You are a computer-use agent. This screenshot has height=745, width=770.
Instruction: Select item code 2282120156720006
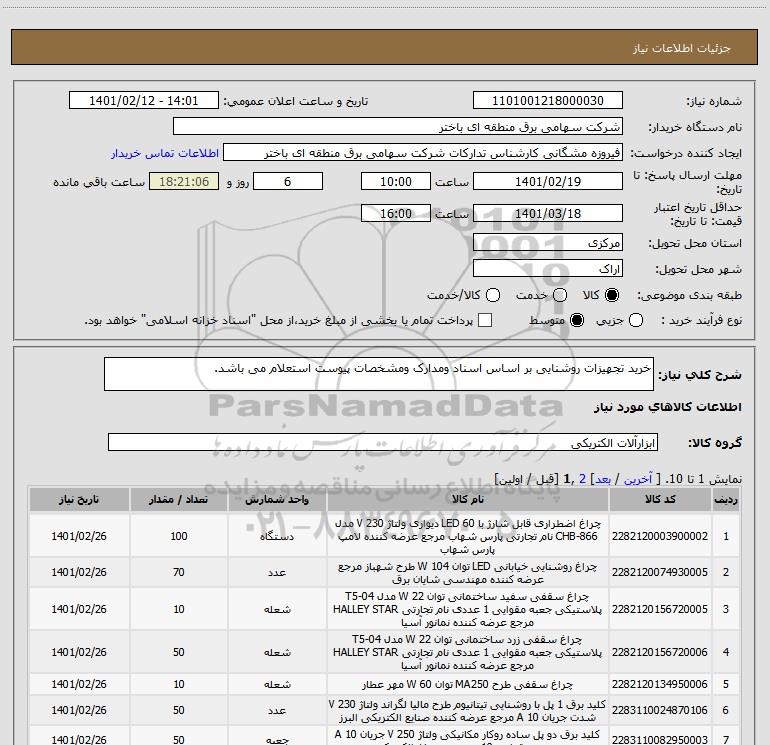pyautogui.click(x=660, y=652)
